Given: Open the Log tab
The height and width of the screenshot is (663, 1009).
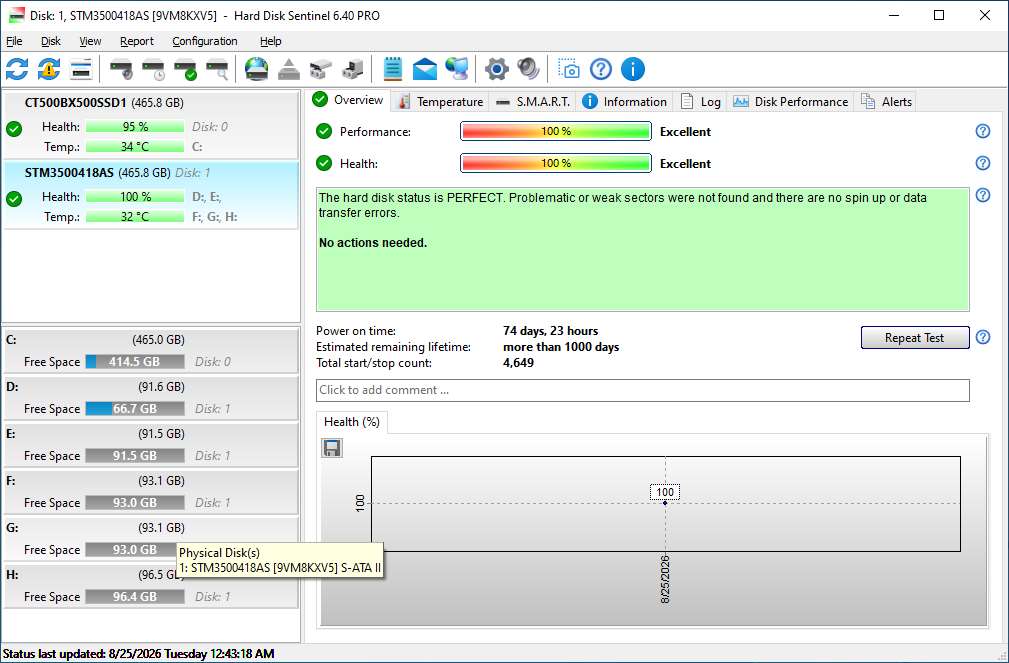Looking at the screenshot, I should 700,102.
